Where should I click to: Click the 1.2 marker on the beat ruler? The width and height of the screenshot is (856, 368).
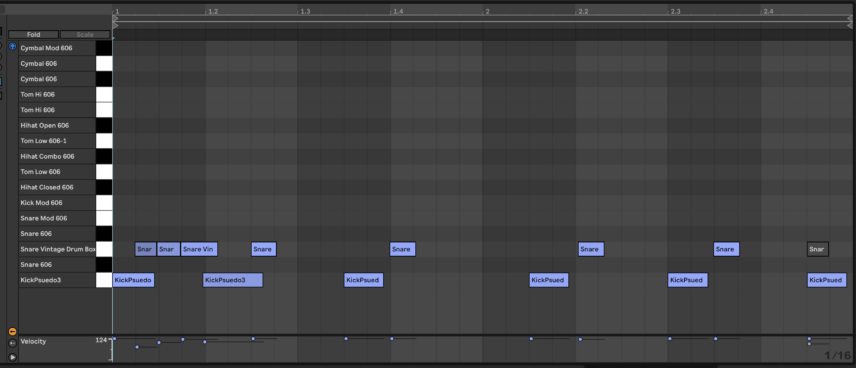(x=213, y=11)
